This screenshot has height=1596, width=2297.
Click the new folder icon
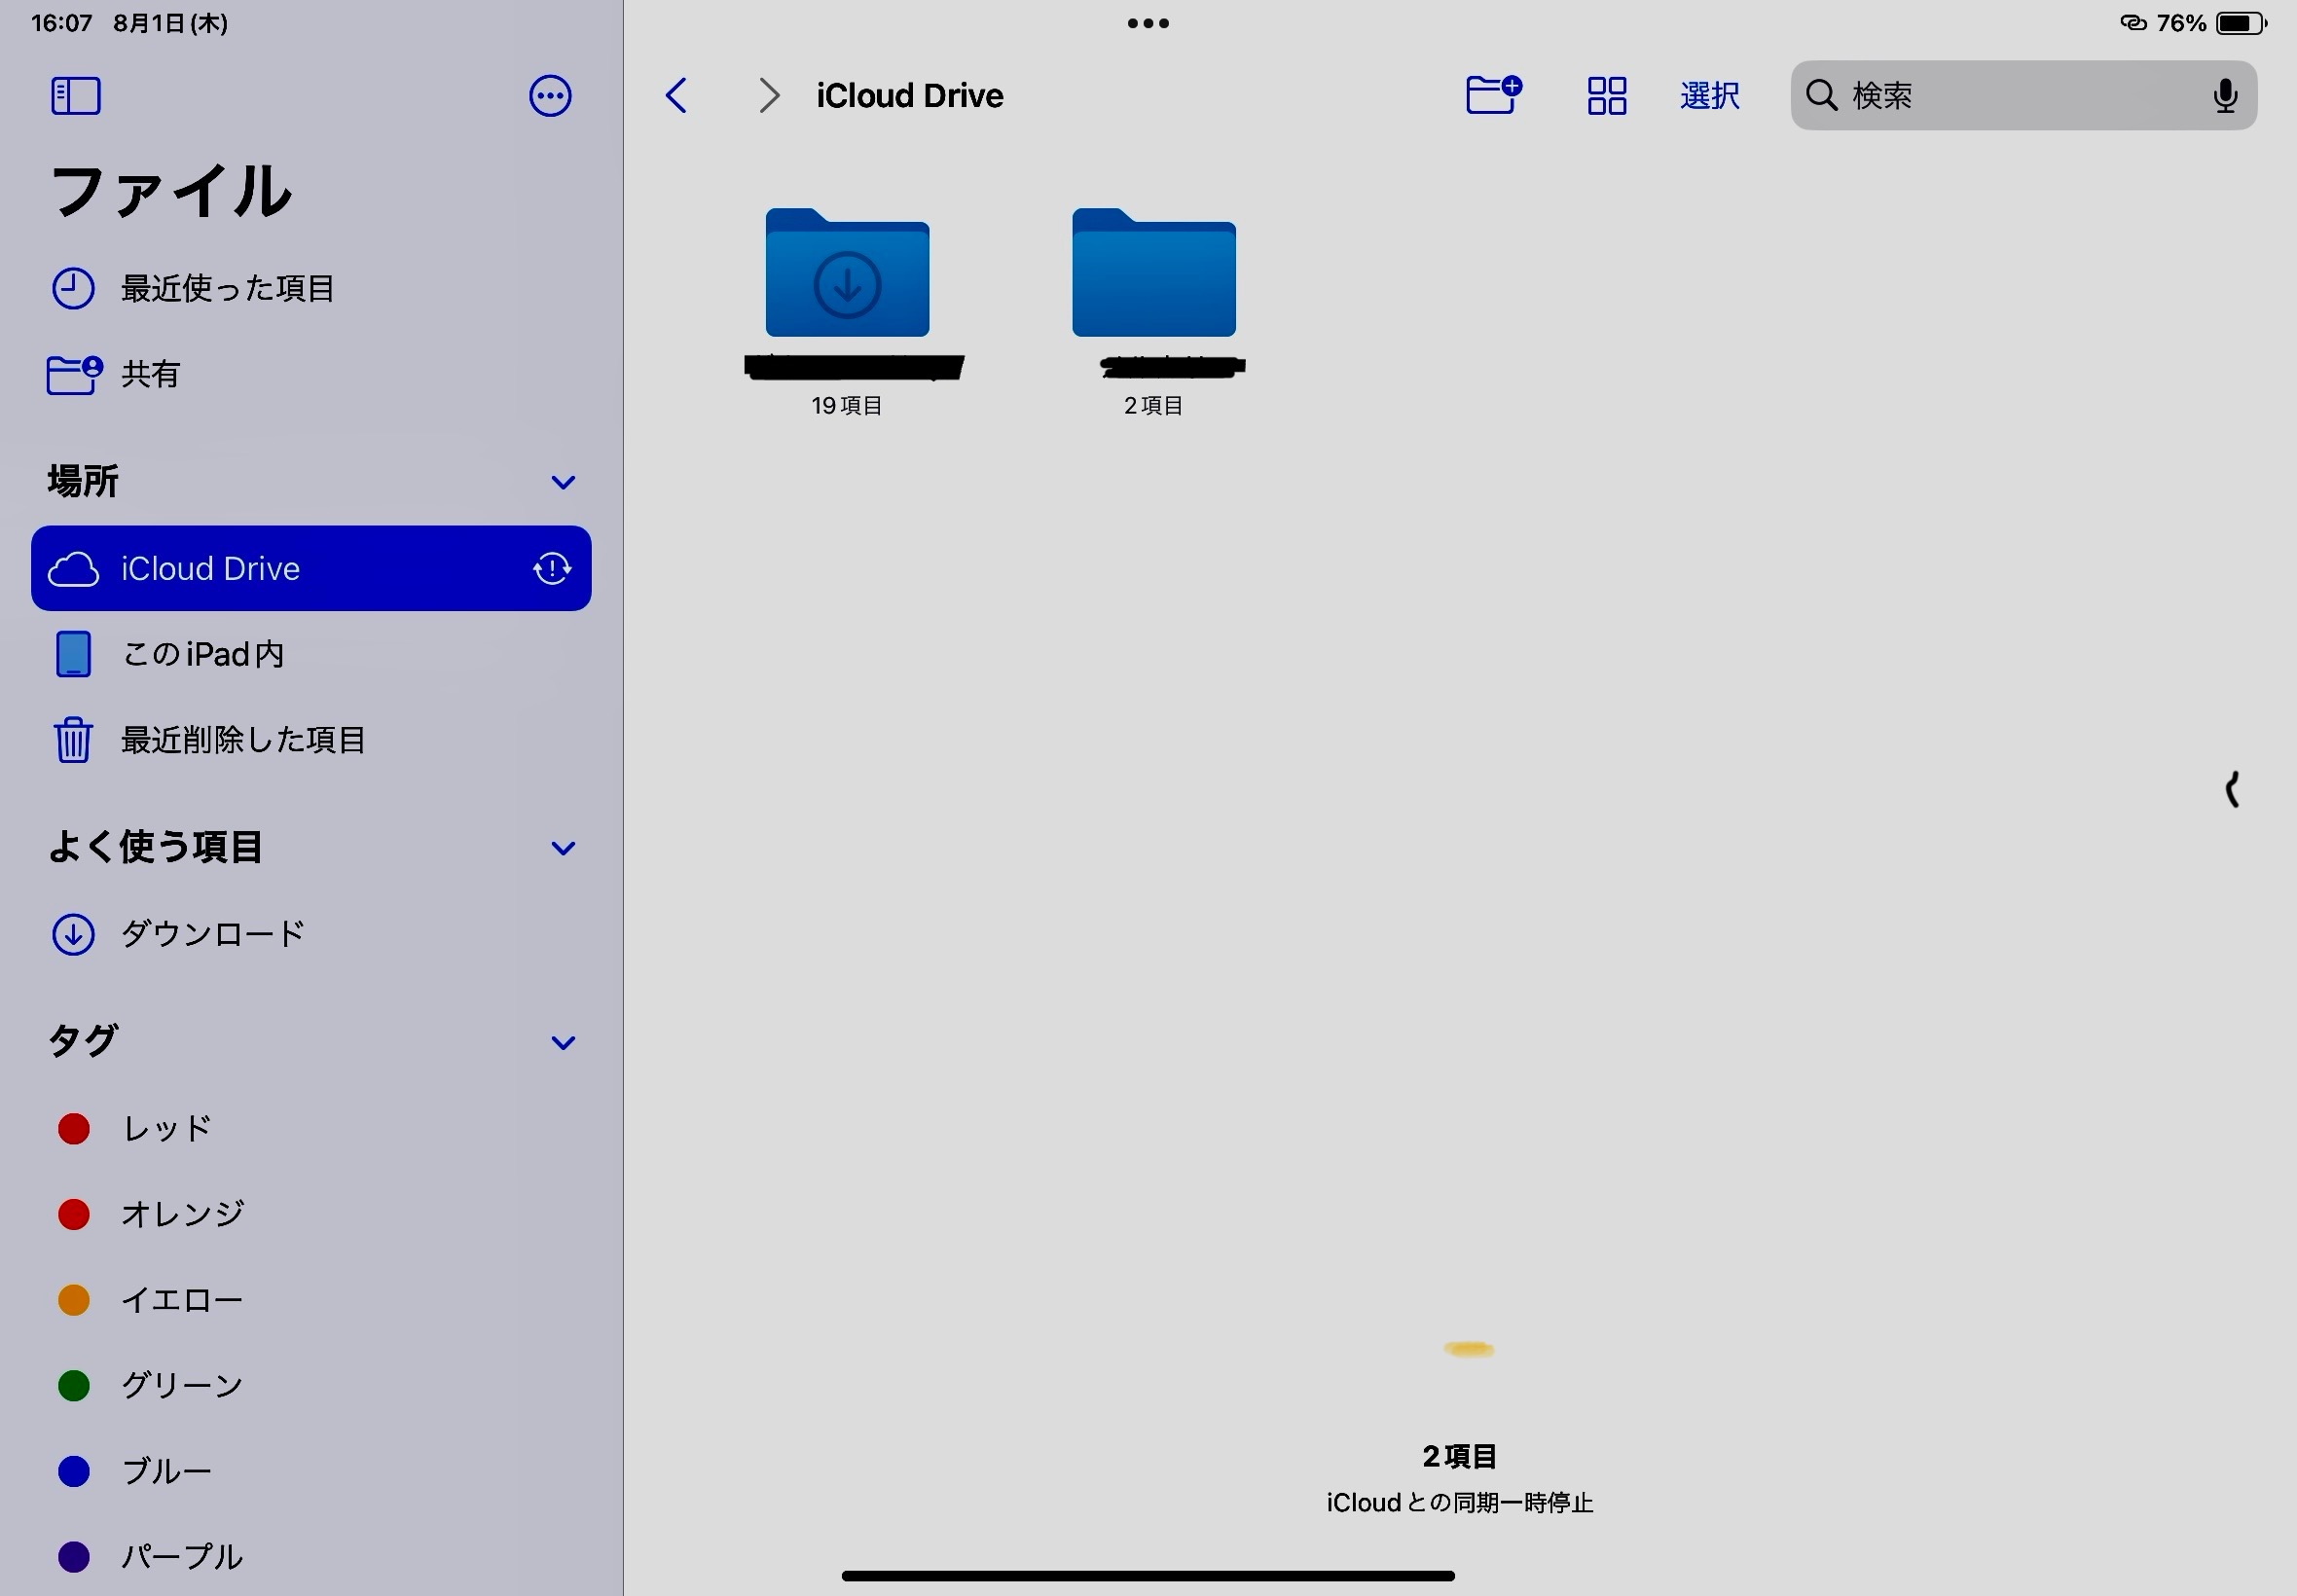pyautogui.click(x=1493, y=96)
